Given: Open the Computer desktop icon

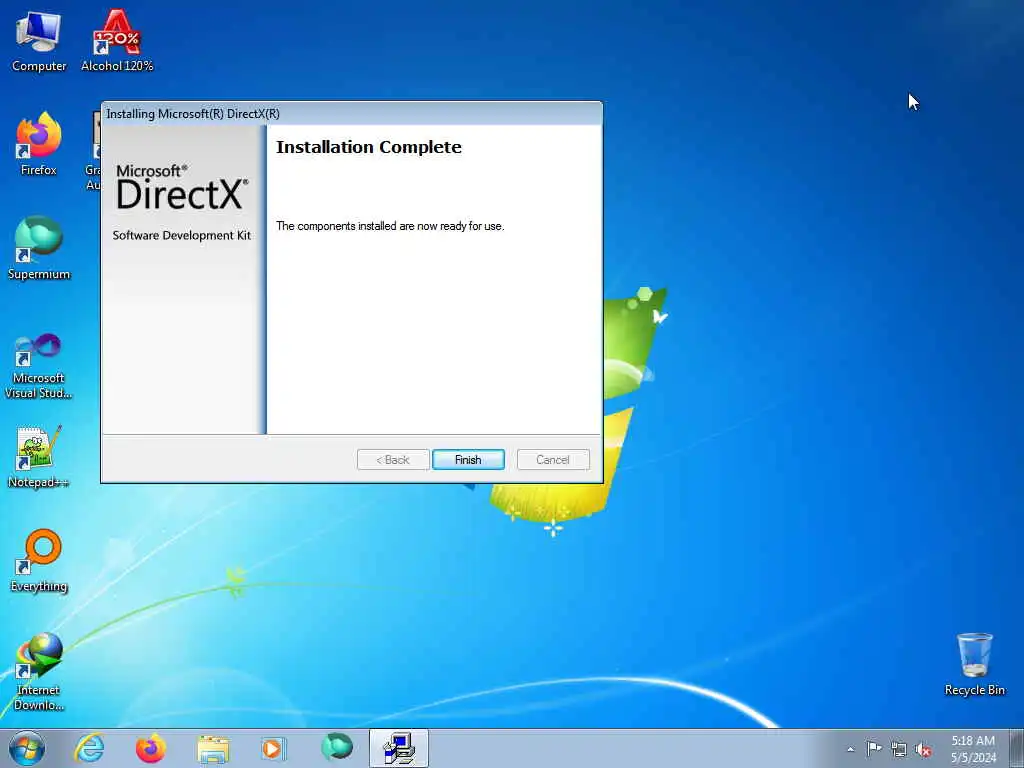Looking at the screenshot, I should [x=39, y=40].
